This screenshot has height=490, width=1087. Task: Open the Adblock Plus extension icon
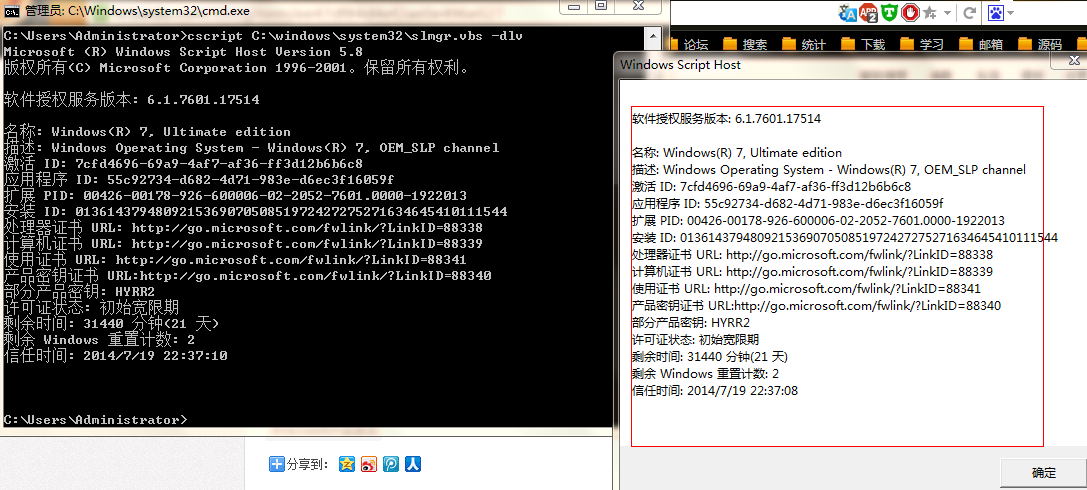pos(868,12)
